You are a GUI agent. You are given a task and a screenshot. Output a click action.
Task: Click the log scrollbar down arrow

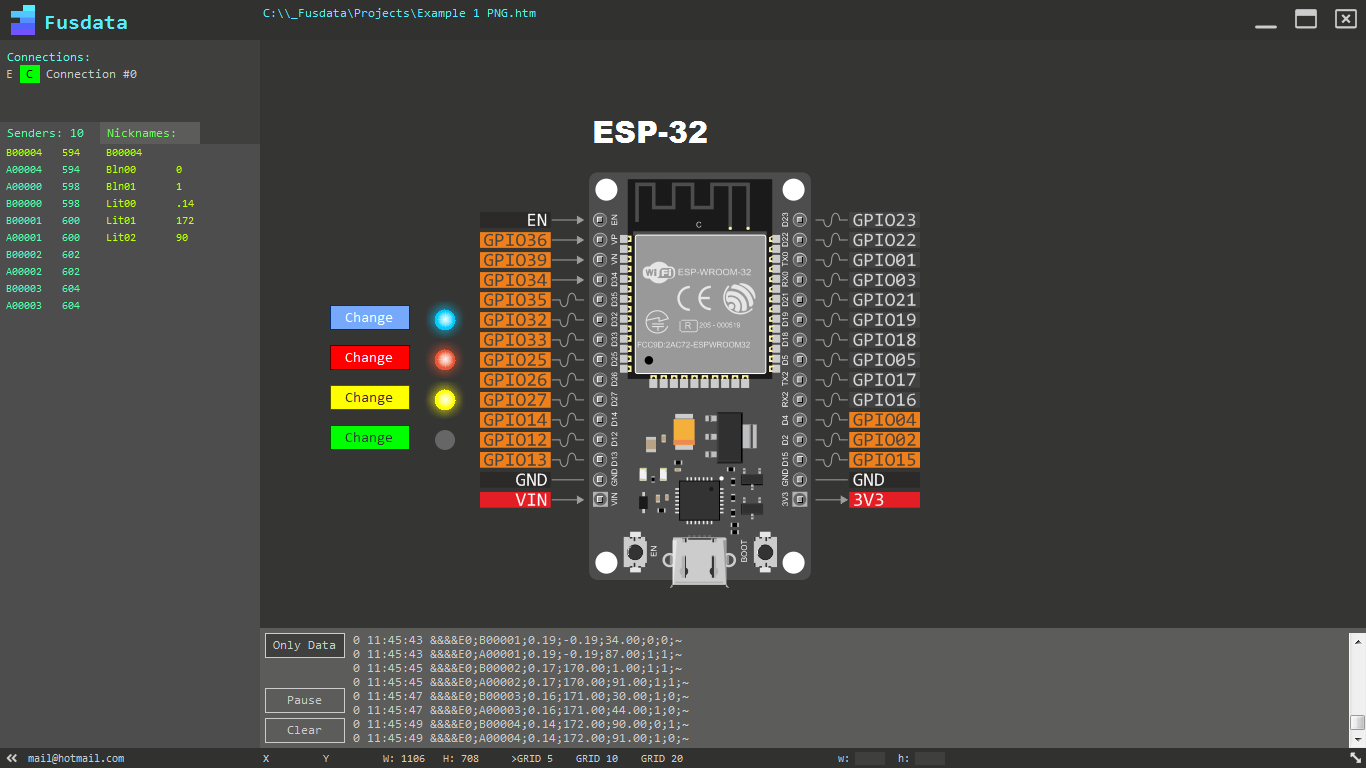pyautogui.click(x=1357, y=738)
